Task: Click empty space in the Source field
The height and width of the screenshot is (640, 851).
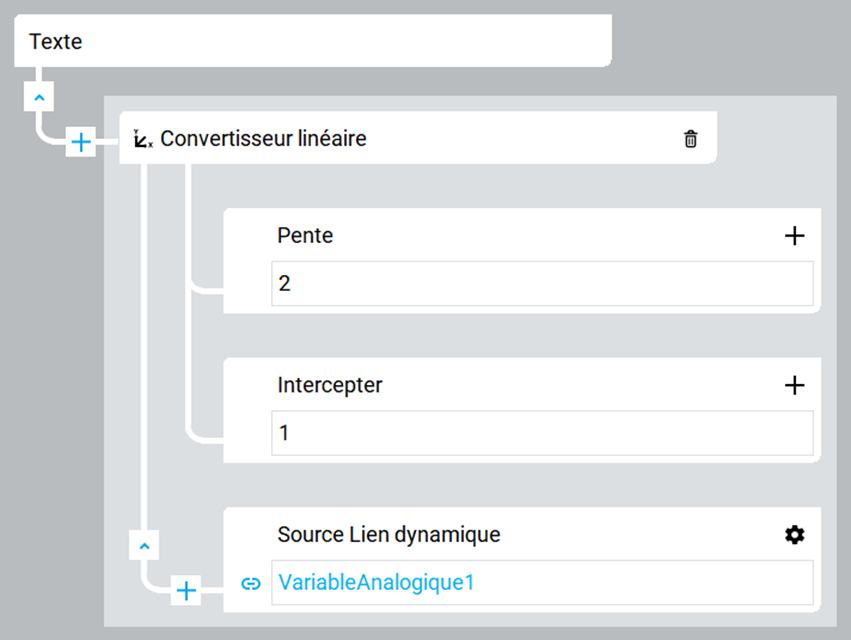Action: point(643,582)
